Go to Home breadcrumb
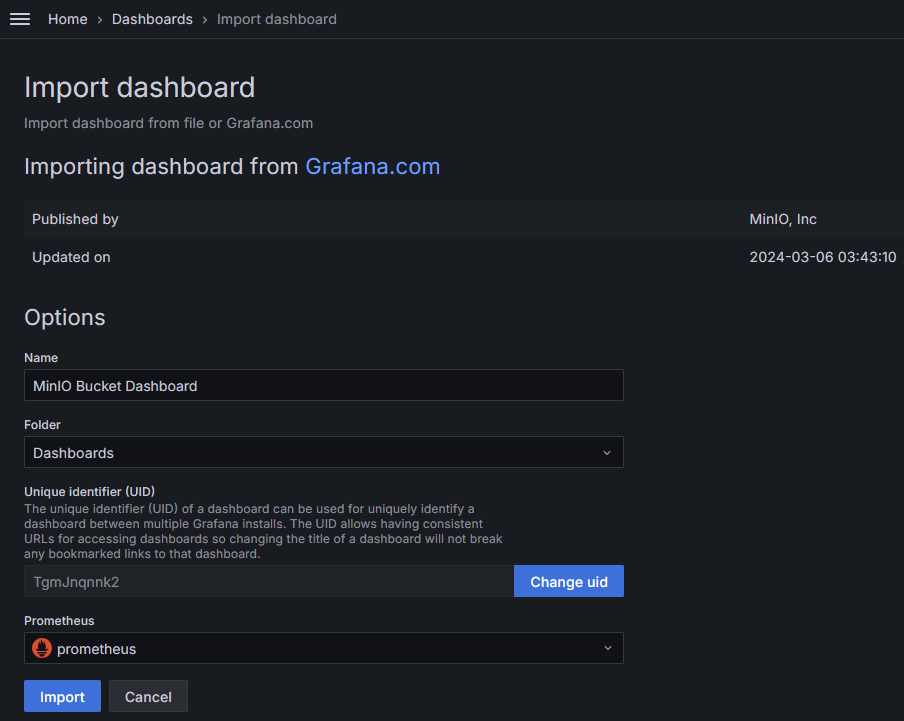The height and width of the screenshot is (721, 904). click(67, 19)
